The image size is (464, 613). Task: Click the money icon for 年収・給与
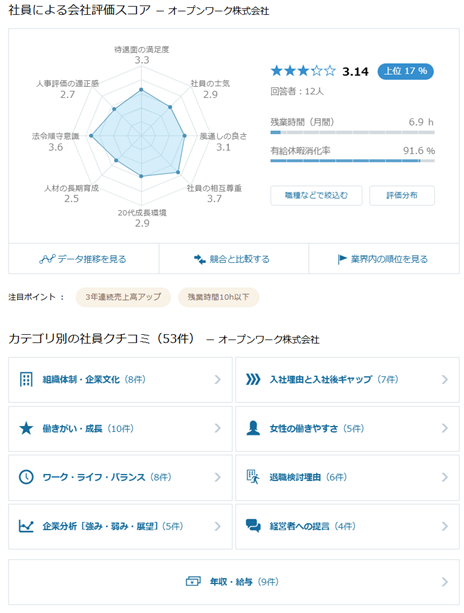193,582
